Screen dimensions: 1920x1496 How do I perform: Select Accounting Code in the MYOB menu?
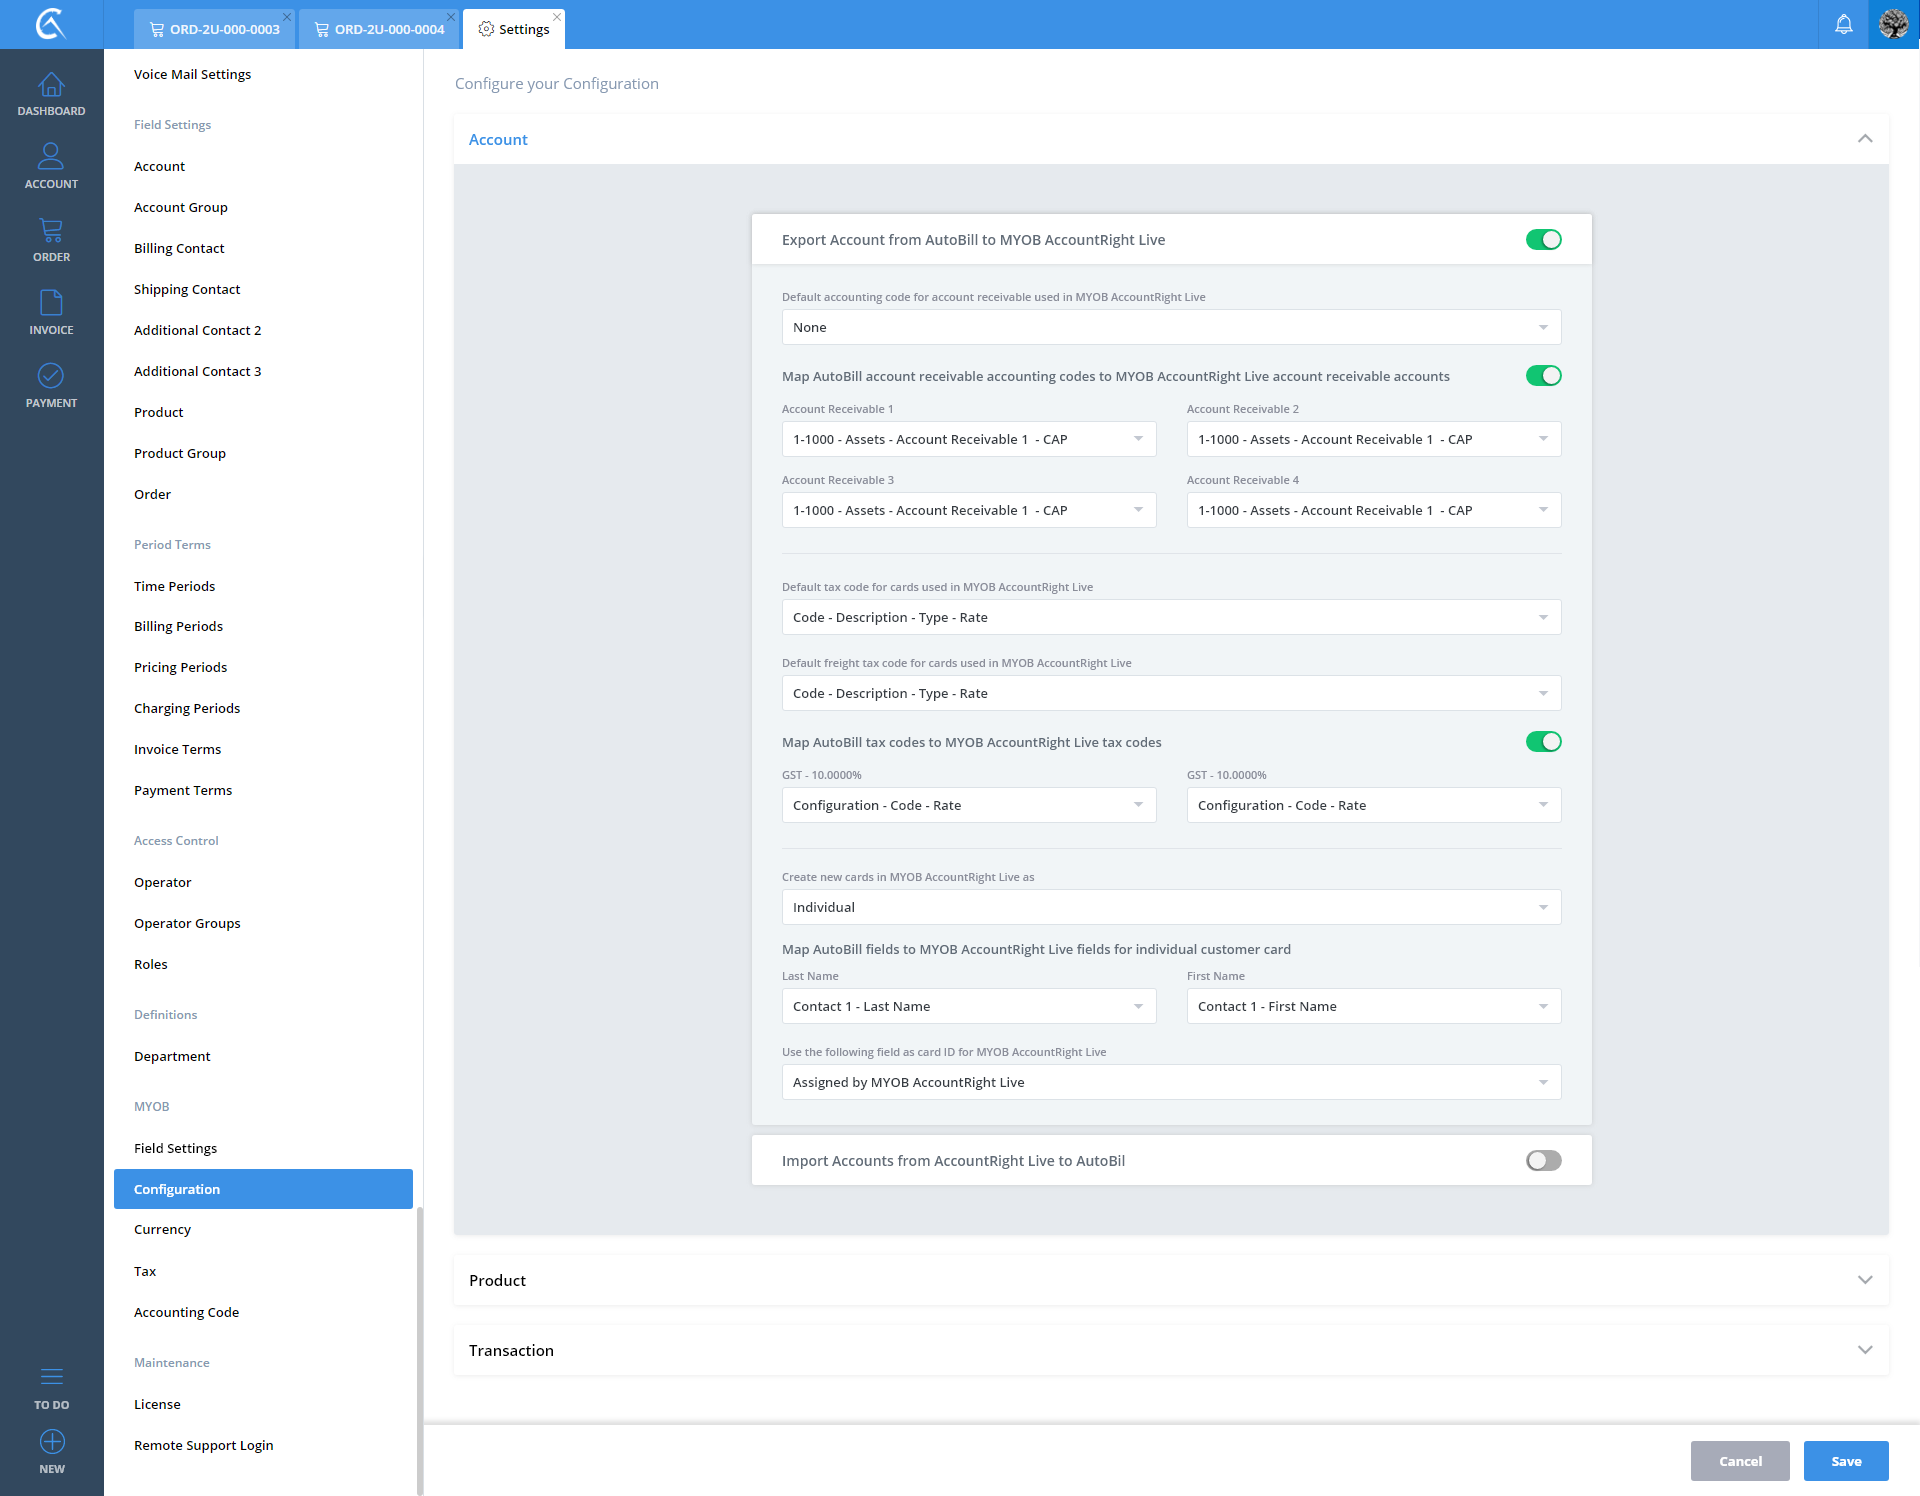pyautogui.click(x=186, y=1312)
